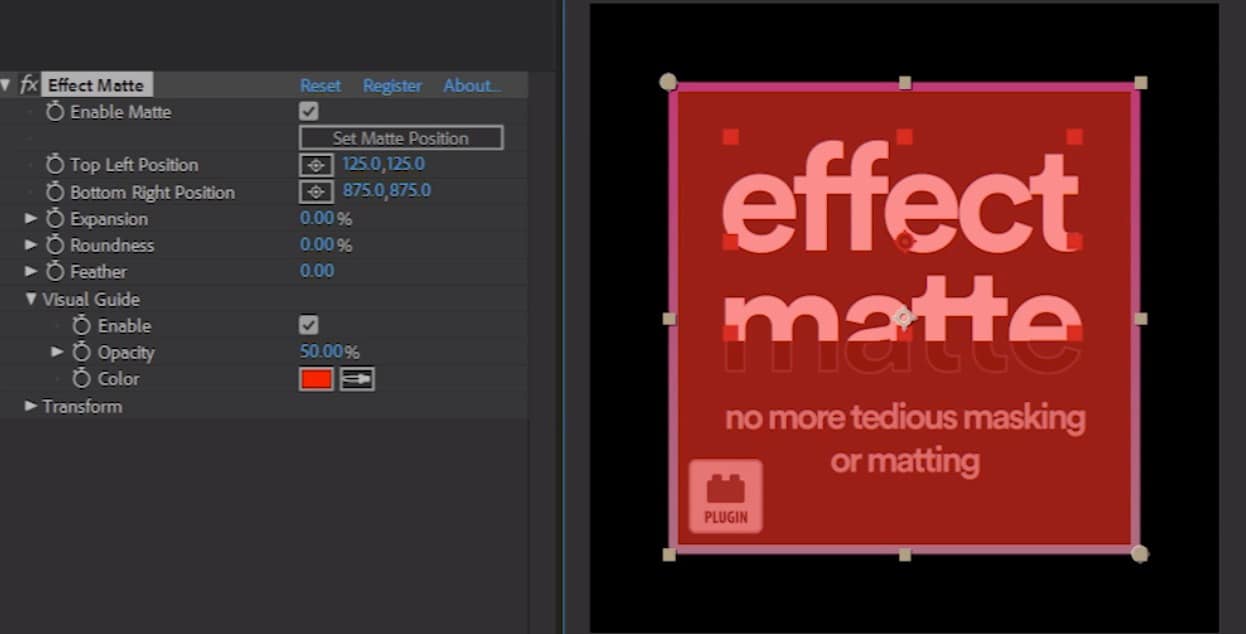Click the bottom-left layer bounding box handle

[669, 554]
